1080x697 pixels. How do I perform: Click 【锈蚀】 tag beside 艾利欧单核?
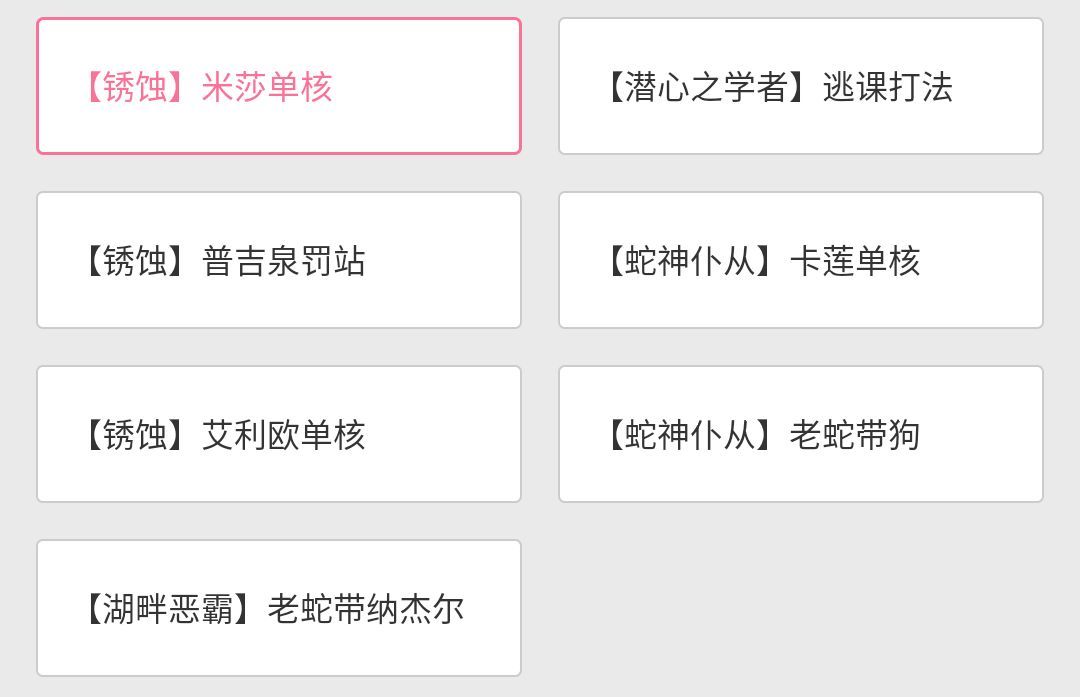(135, 435)
